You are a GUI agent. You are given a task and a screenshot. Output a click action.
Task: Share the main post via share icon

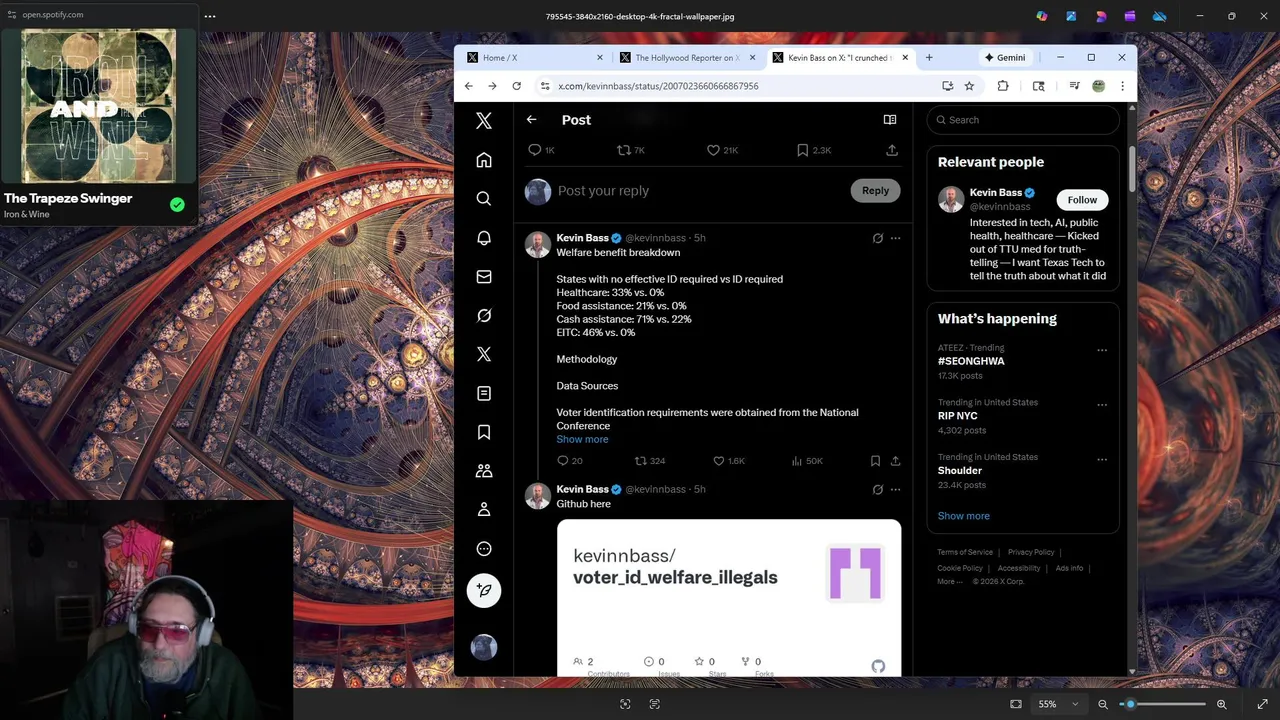pyautogui.click(x=892, y=150)
